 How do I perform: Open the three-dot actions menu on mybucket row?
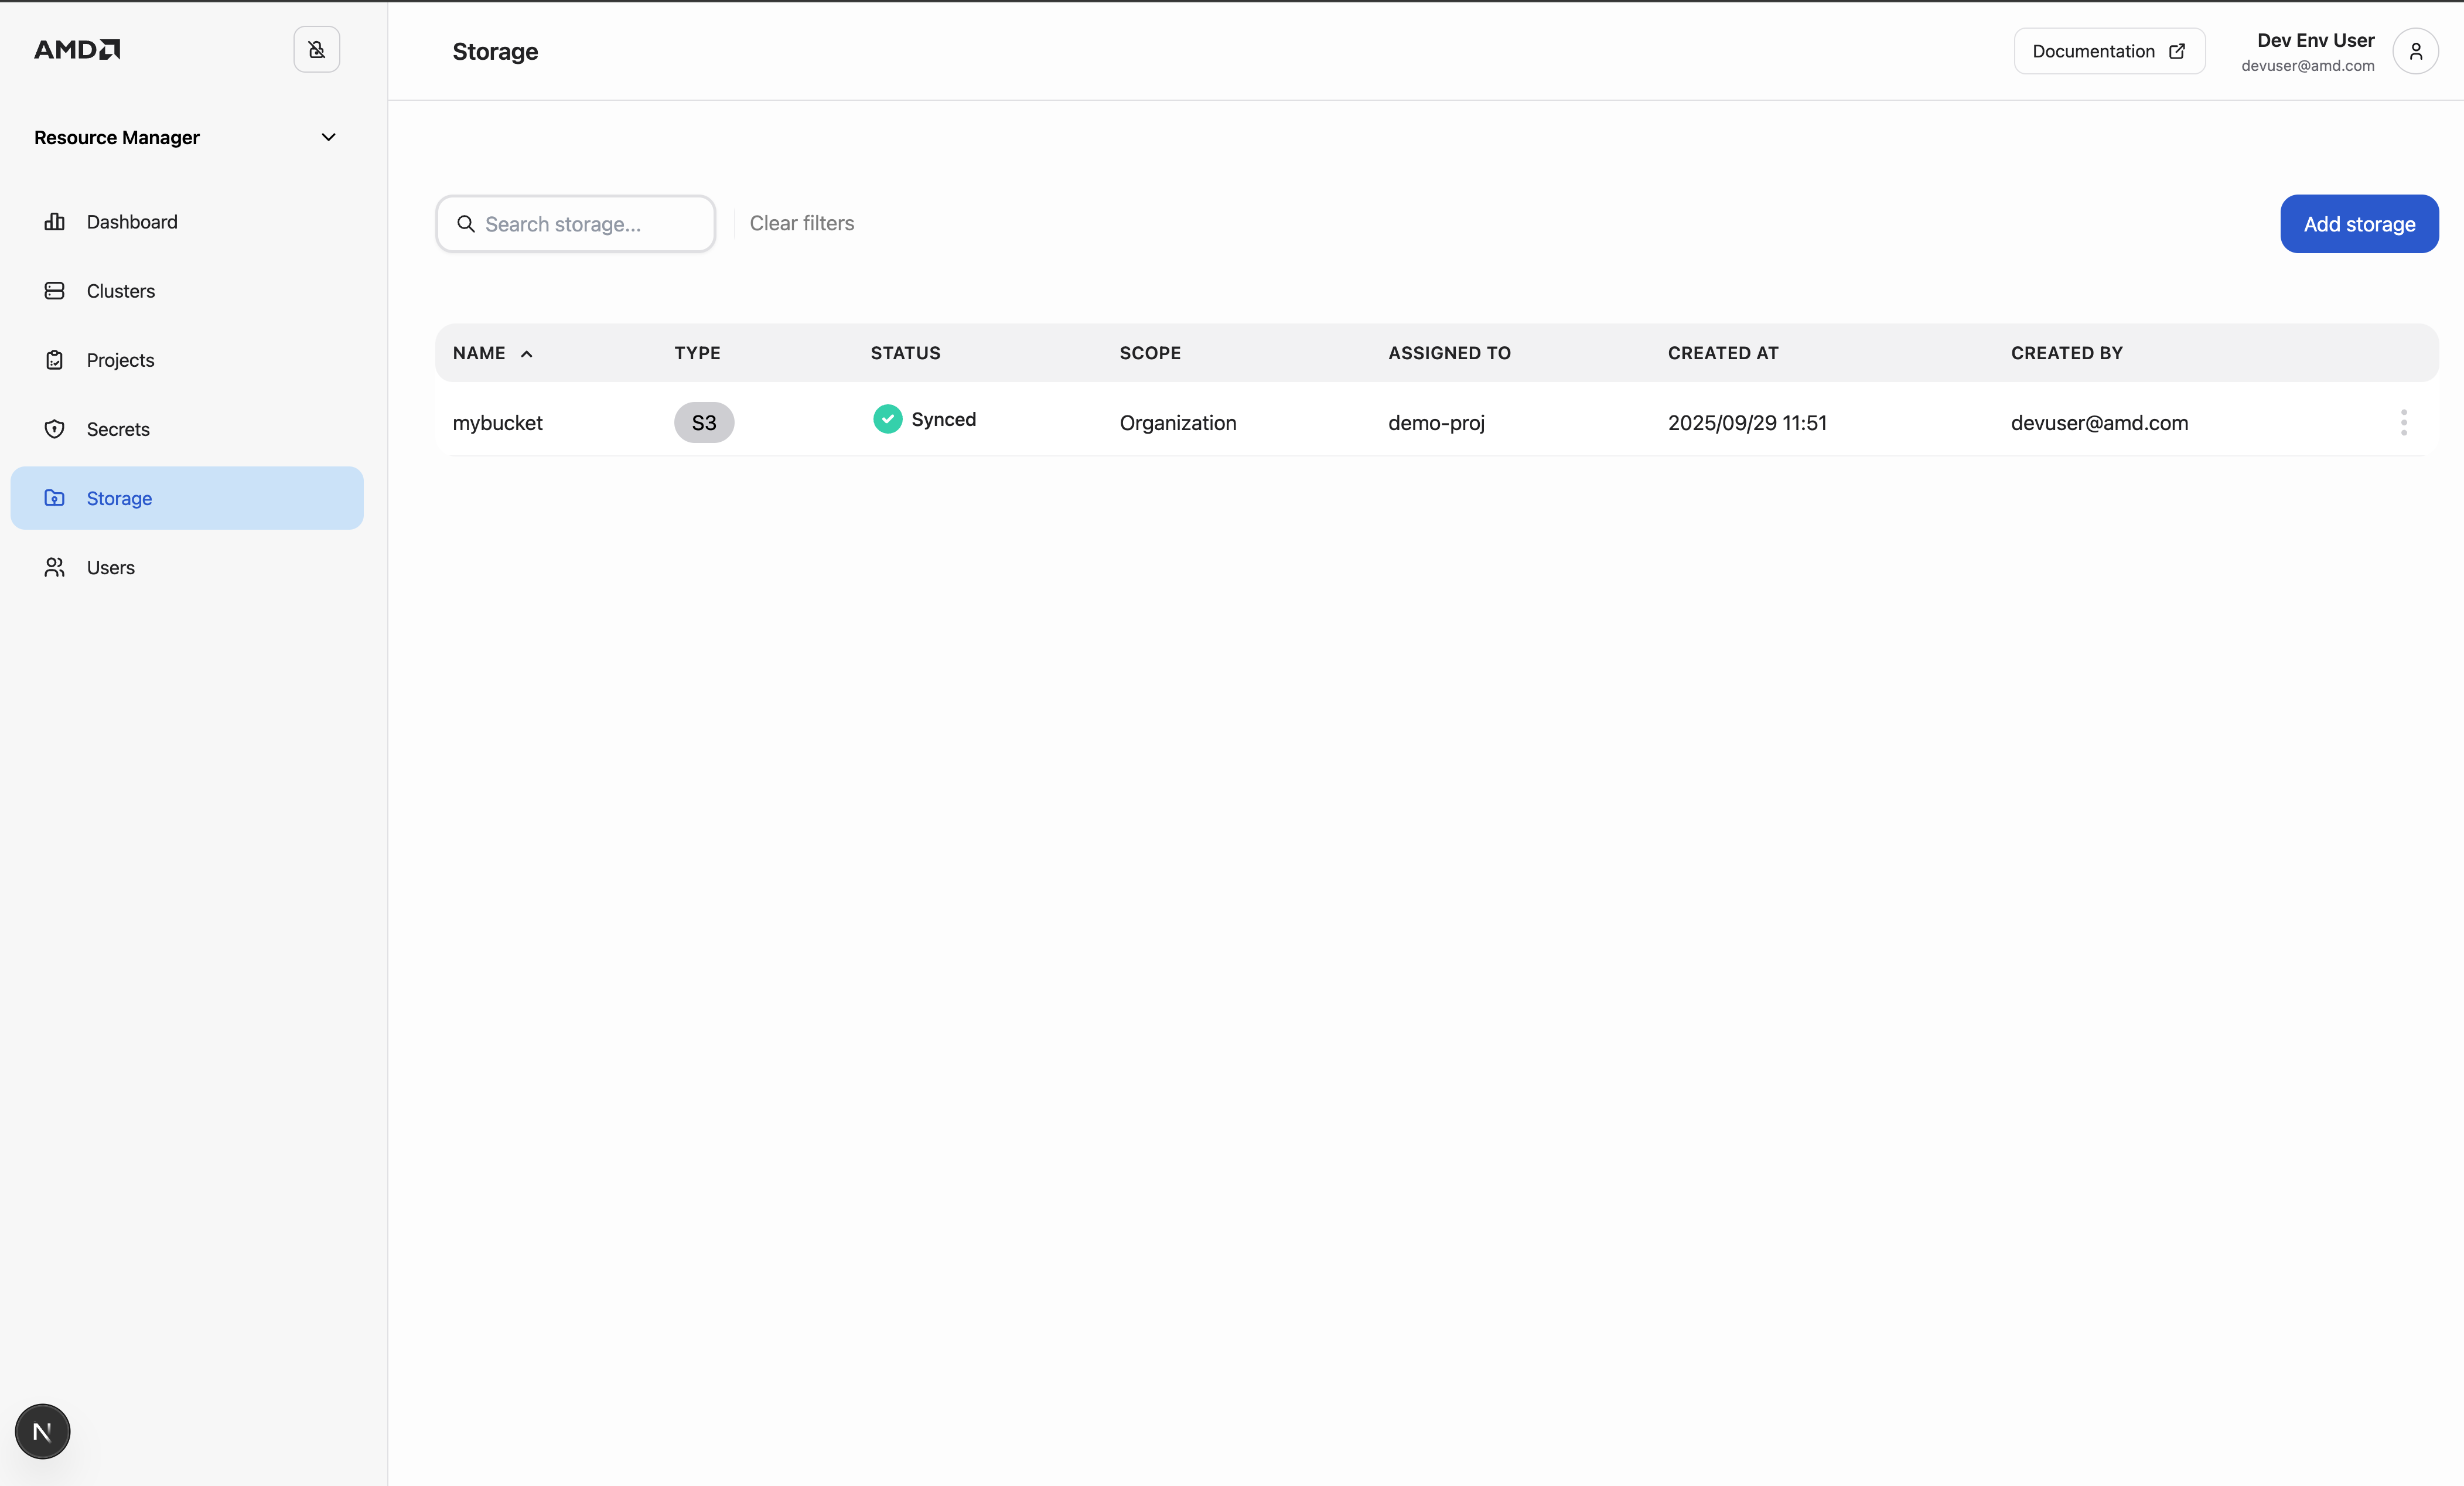tap(2403, 422)
